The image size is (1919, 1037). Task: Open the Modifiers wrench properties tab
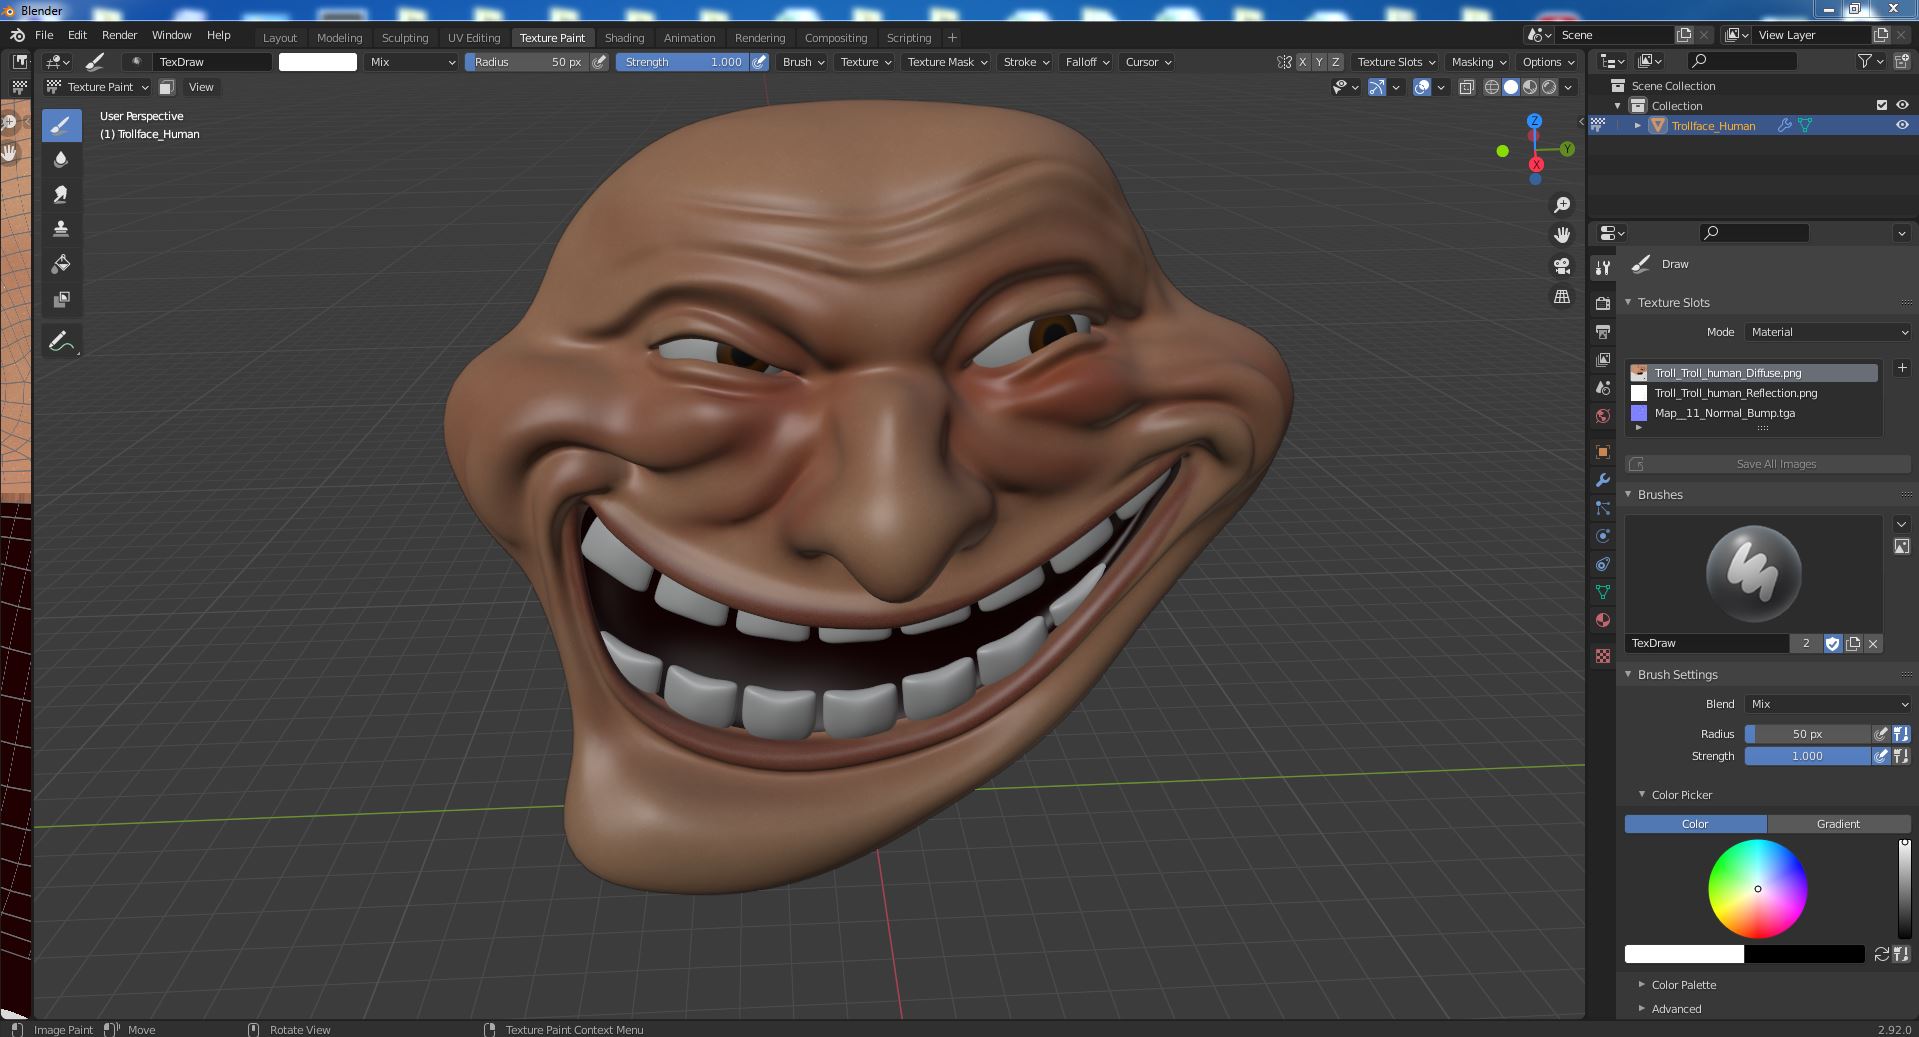1603,480
